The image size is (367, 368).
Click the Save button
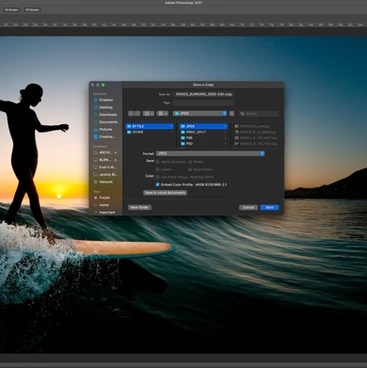coord(269,207)
